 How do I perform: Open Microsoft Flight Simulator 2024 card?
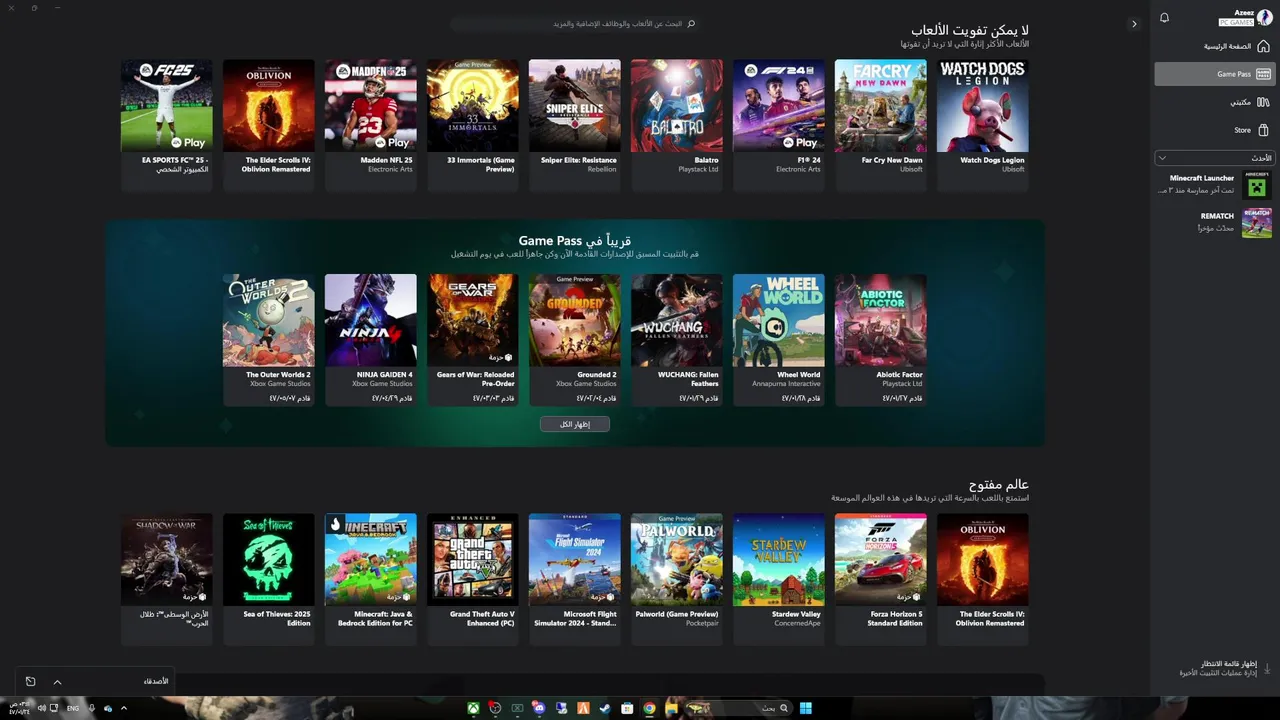point(575,578)
